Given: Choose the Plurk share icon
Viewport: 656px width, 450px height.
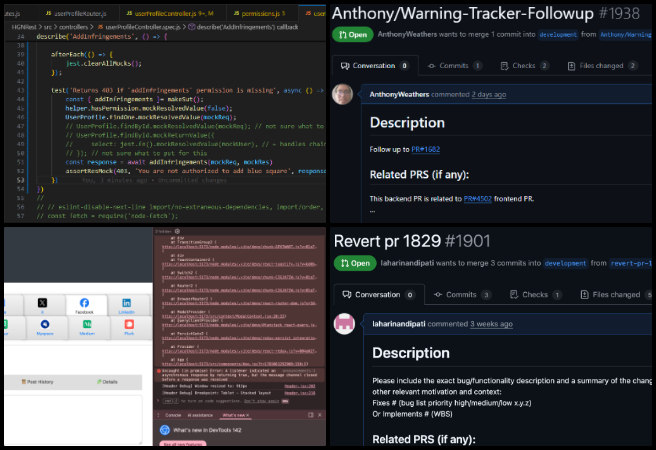Looking at the screenshot, I should pos(127,327).
